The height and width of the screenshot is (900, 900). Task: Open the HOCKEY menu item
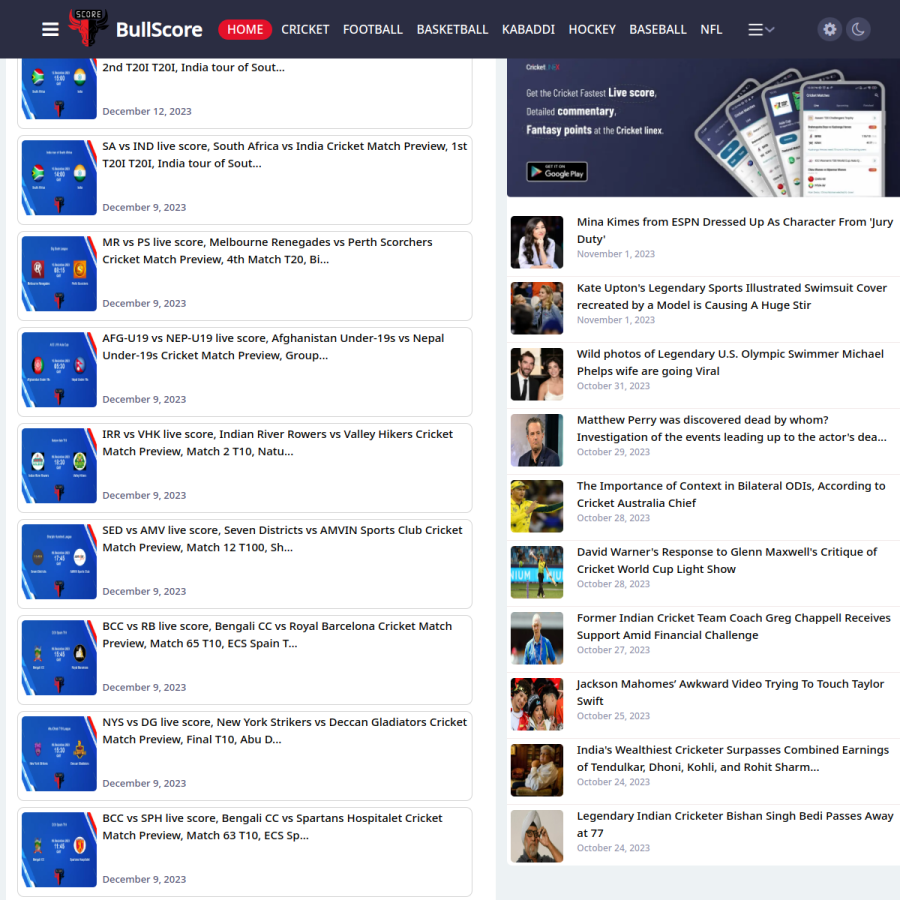(x=592, y=29)
